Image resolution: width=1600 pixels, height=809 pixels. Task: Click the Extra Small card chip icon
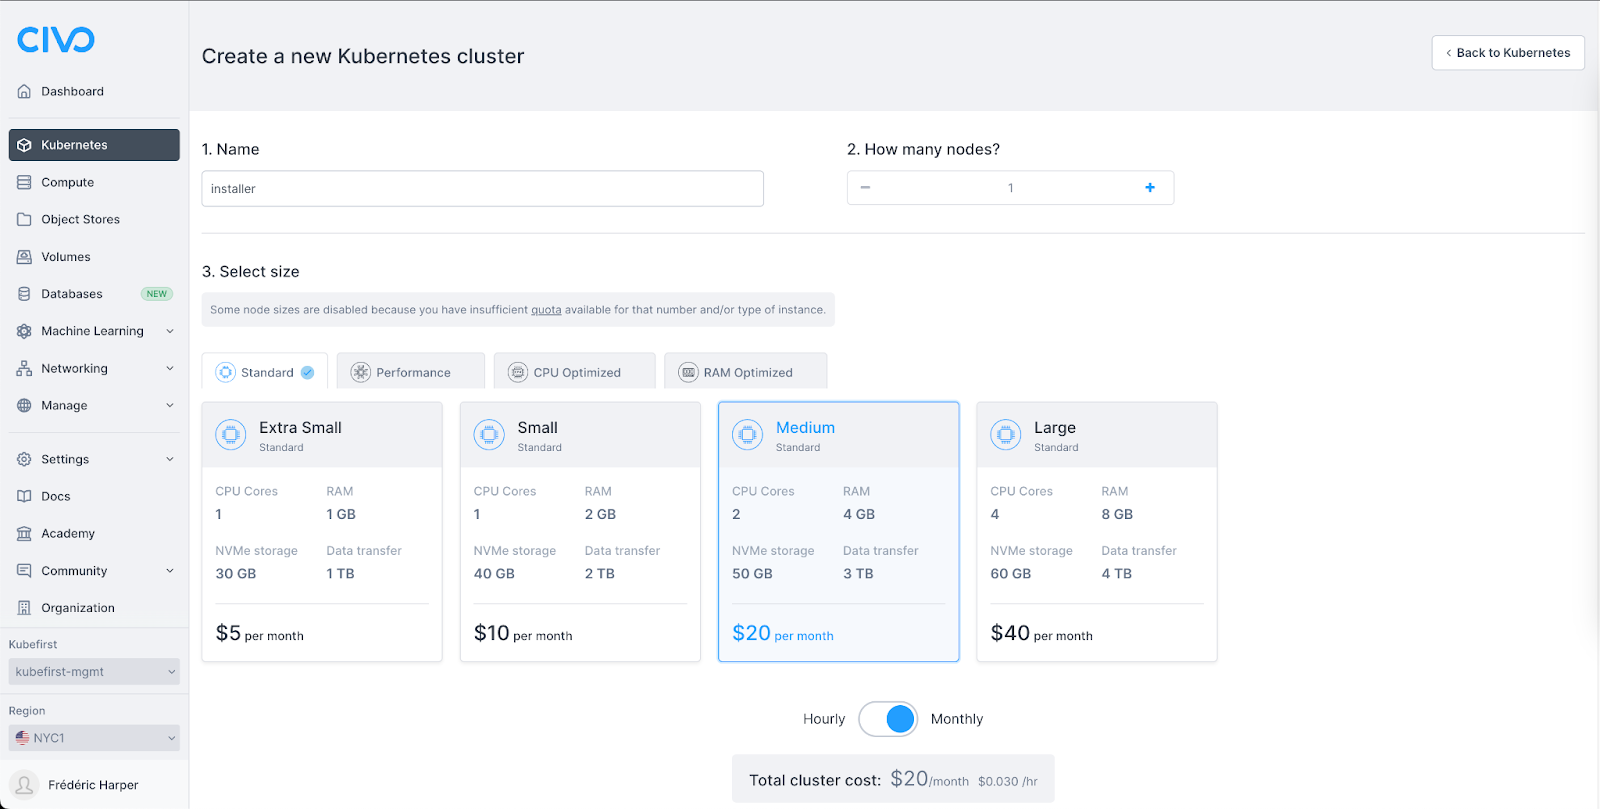pos(231,435)
